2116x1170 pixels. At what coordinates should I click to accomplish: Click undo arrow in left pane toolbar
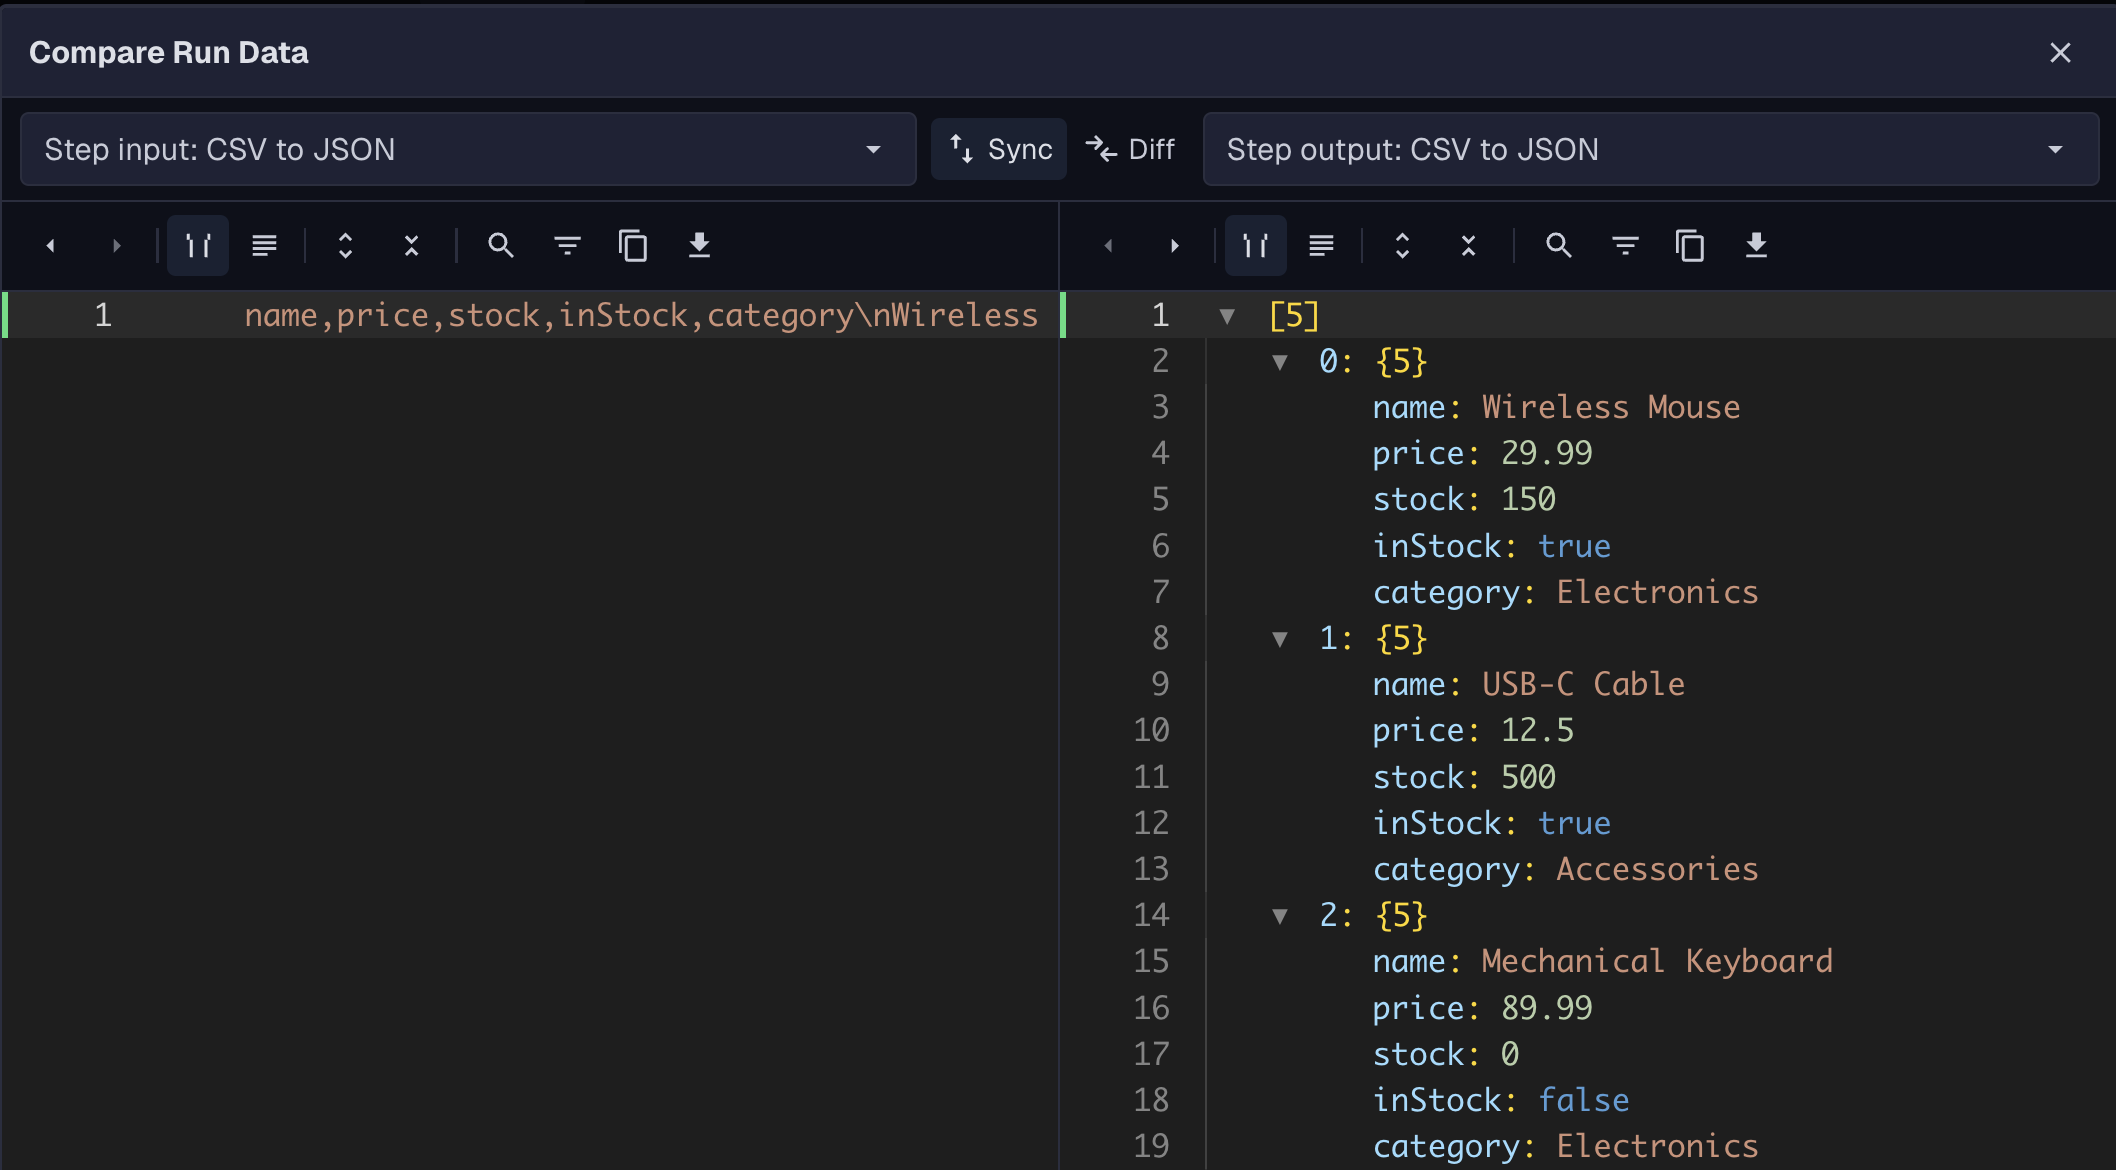coord(51,245)
